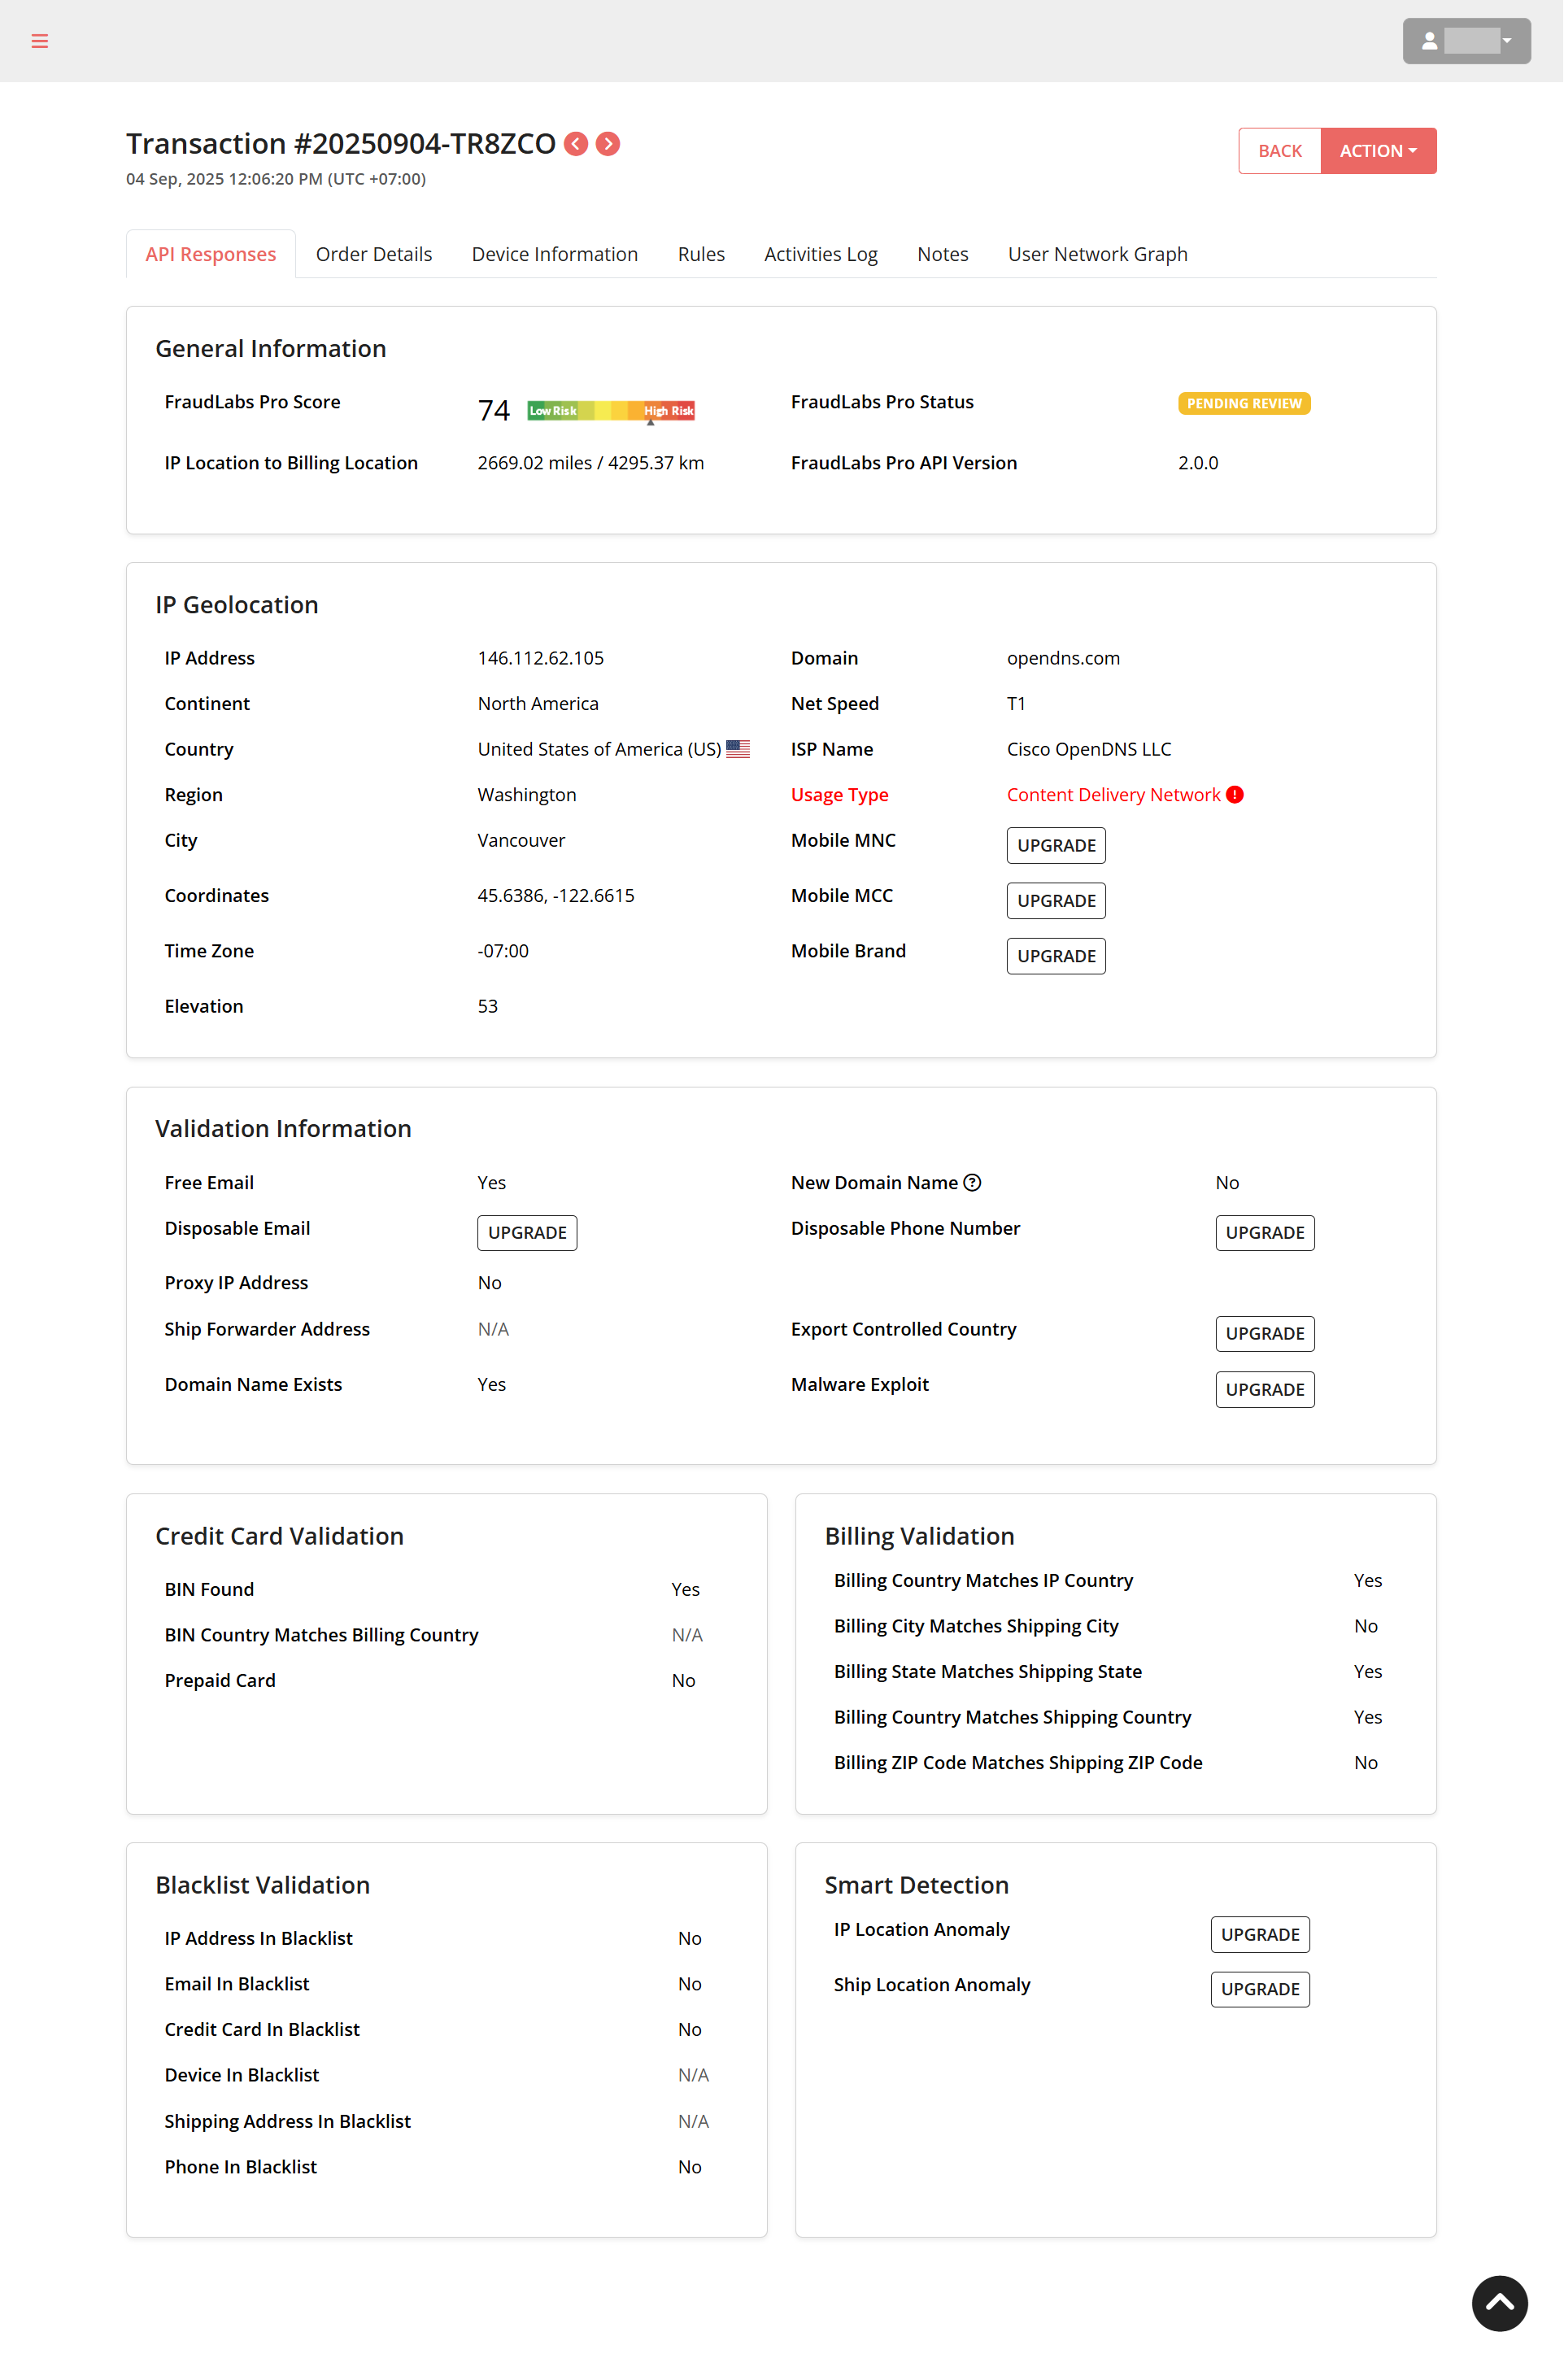The height and width of the screenshot is (2380, 1564).
Task: Click UPGRADE for Malware Exploit
Action: [1265, 1390]
